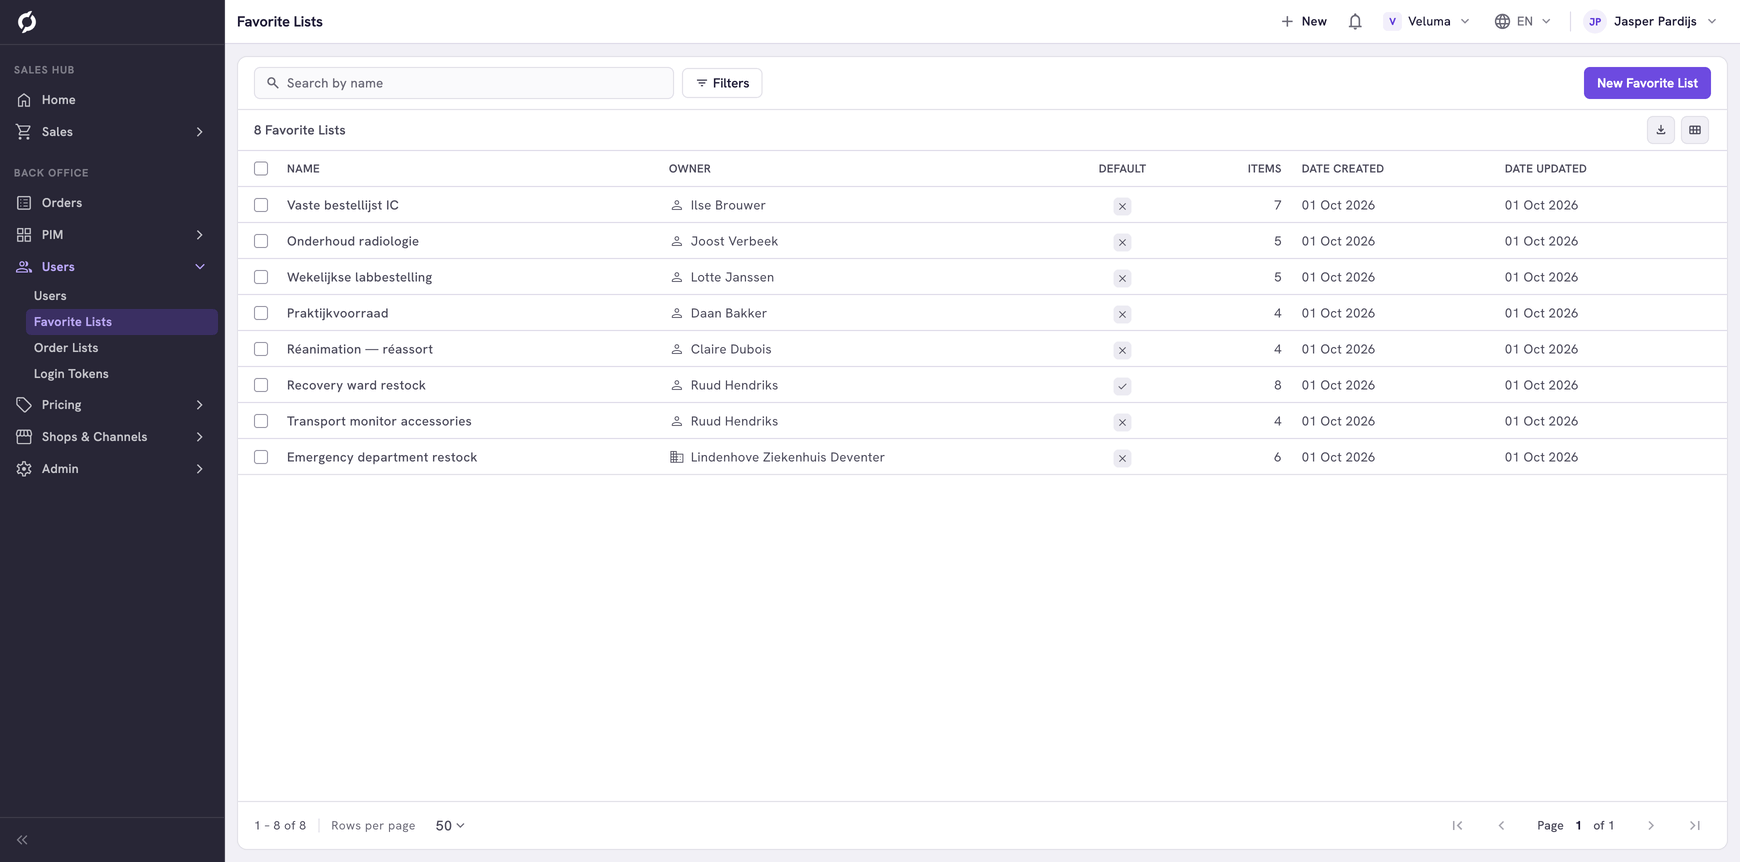Click the person icon beside Claire Dubois
The height and width of the screenshot is (862, 1740).
677,349
